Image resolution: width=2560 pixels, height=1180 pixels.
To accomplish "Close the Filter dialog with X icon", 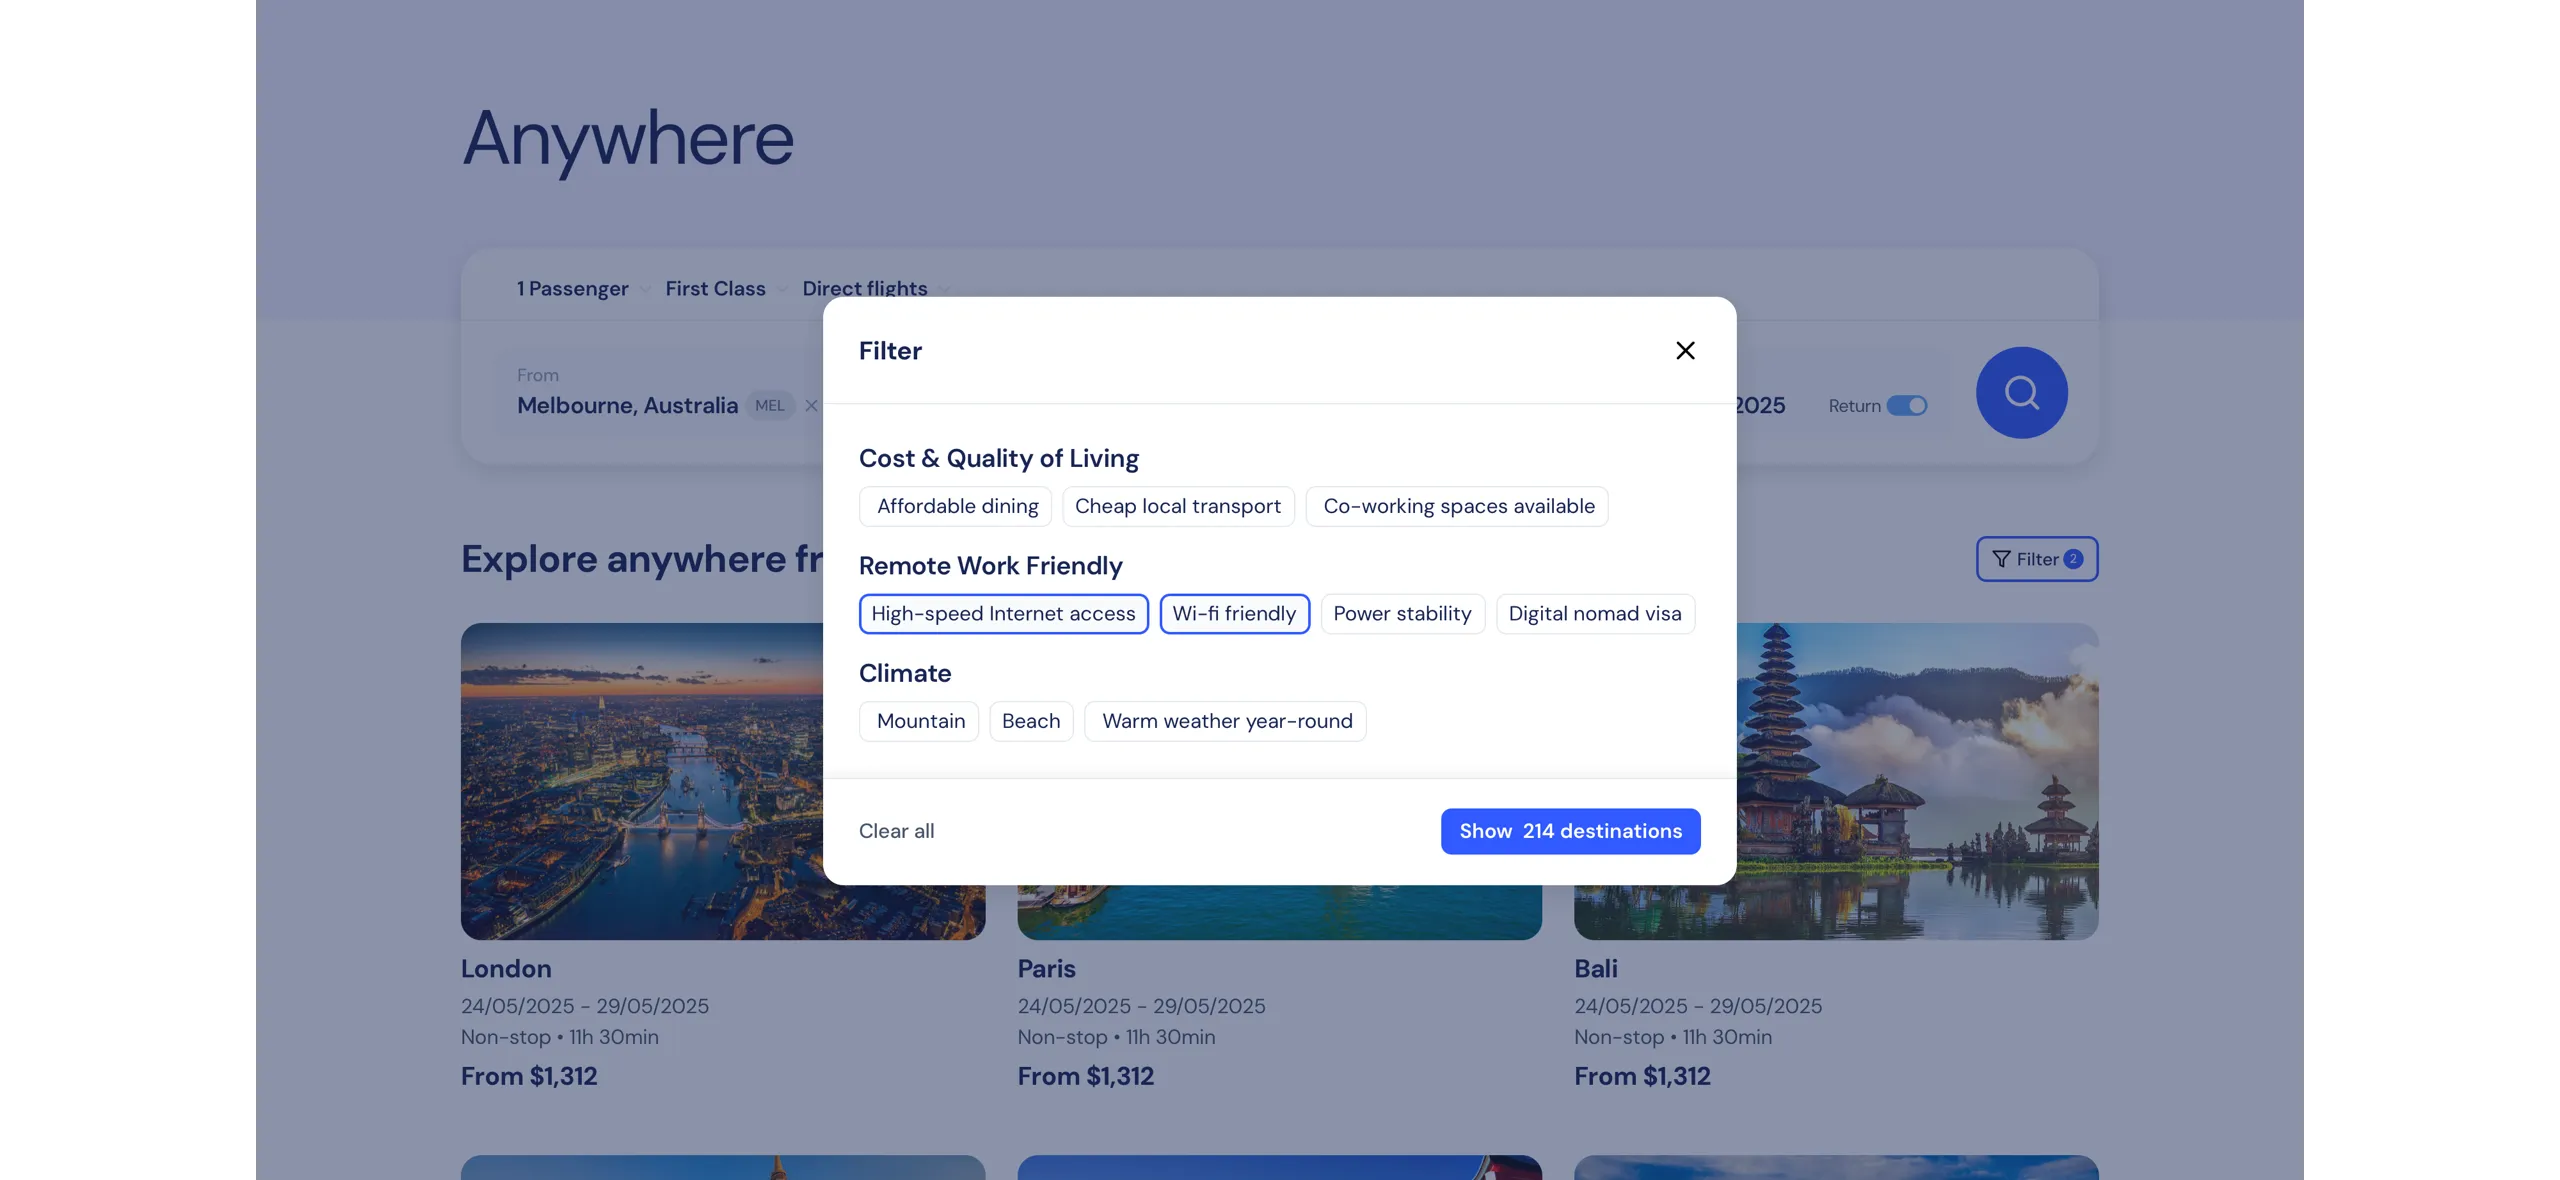I will coord(1685,350).
